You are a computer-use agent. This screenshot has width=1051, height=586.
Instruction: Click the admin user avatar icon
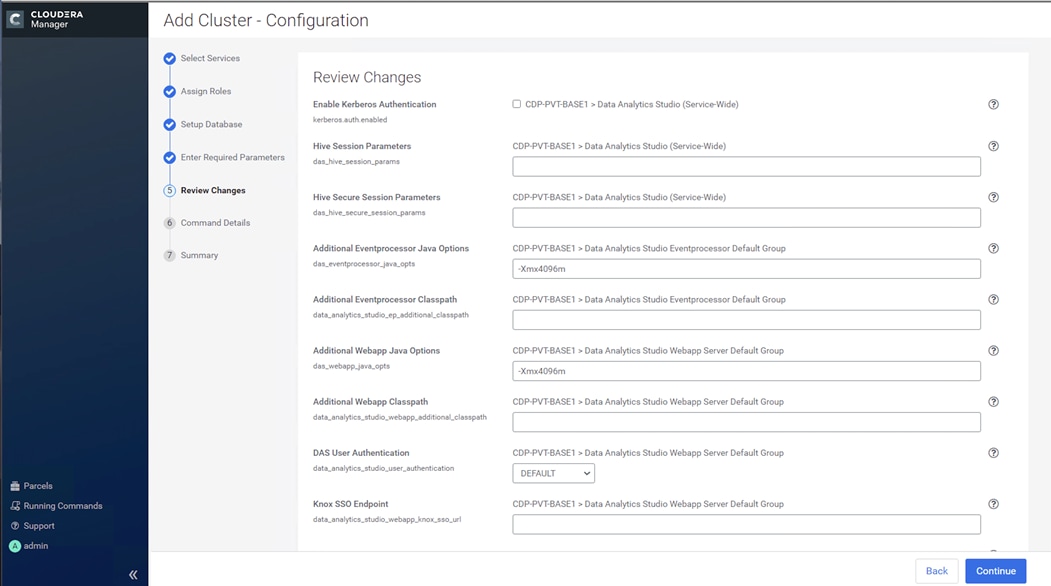pyautogui.click(x=15, y=546)
